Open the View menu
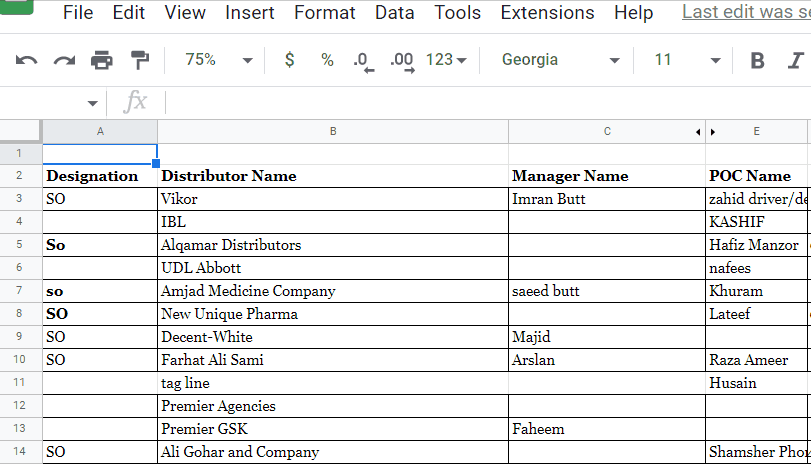 (185, 12)
